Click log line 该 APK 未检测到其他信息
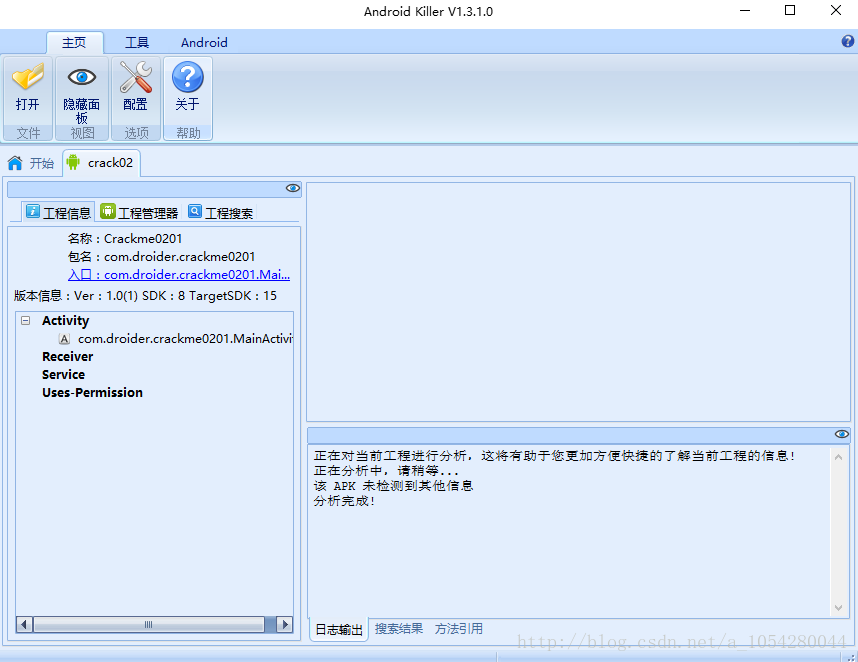This screenshot has width=858, height=662. pos(393,486)
